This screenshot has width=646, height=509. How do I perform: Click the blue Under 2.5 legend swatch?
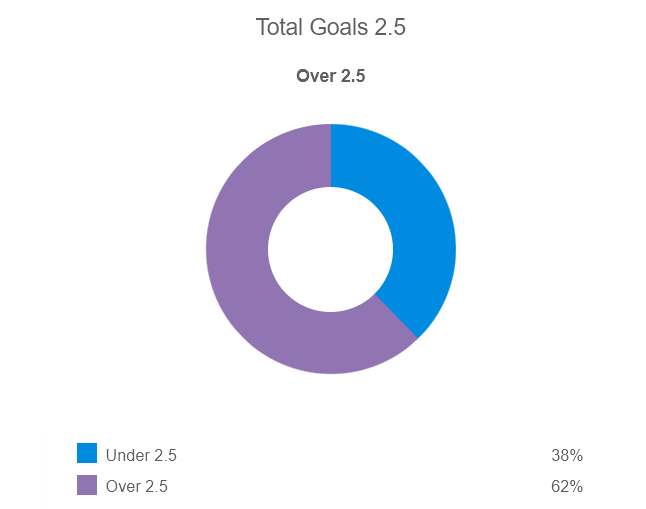[87, 454]
